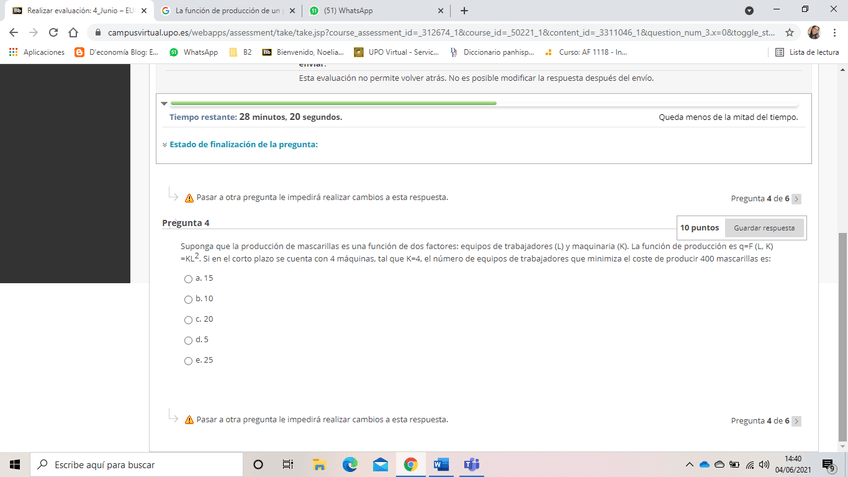Go to next question via bottom arrow

pyautogui.click(x=796, y=421)
